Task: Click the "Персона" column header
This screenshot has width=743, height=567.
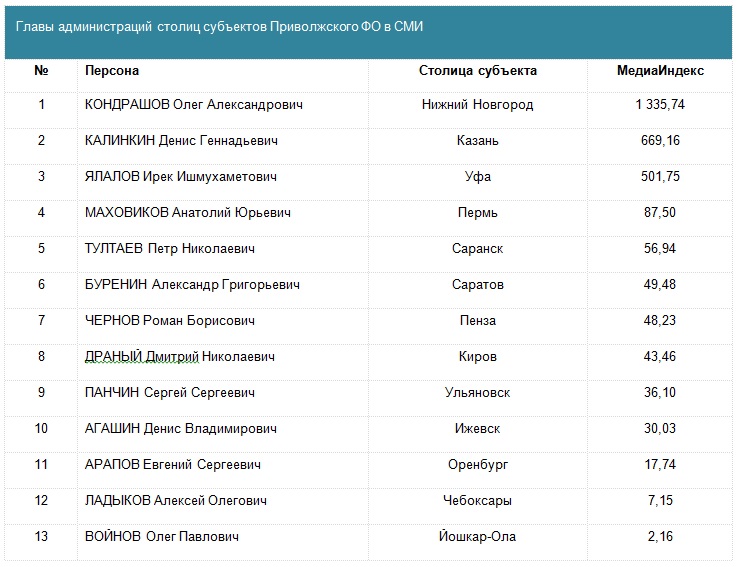Action: (x=112, y=71)
